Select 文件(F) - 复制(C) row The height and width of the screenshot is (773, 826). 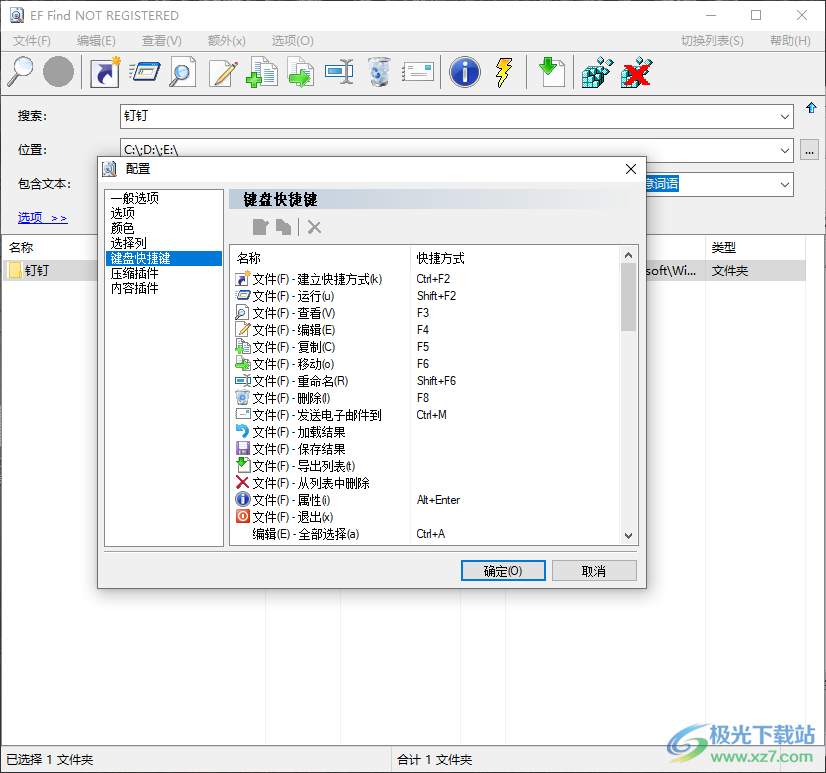pyautogui.click(x=426, y=347)
